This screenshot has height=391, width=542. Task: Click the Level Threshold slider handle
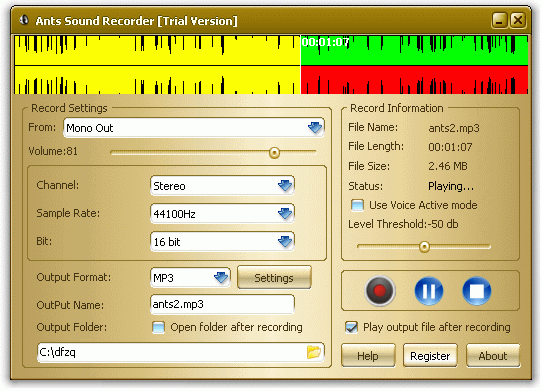424,247
